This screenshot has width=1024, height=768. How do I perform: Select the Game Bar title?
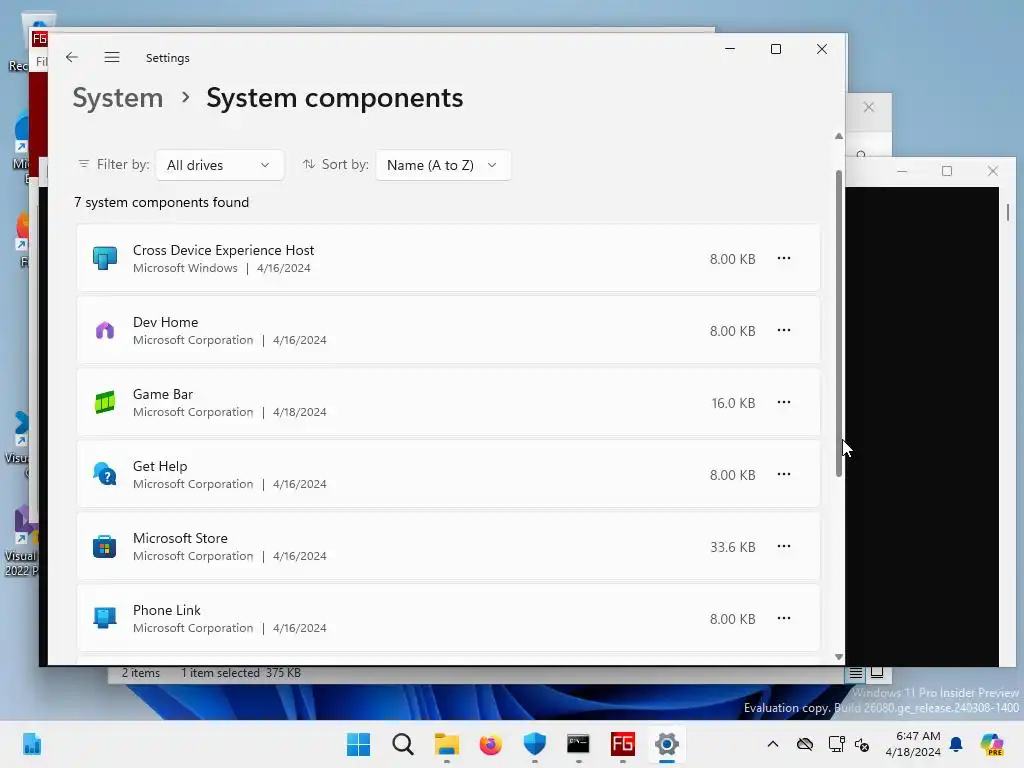pos(163,394)
